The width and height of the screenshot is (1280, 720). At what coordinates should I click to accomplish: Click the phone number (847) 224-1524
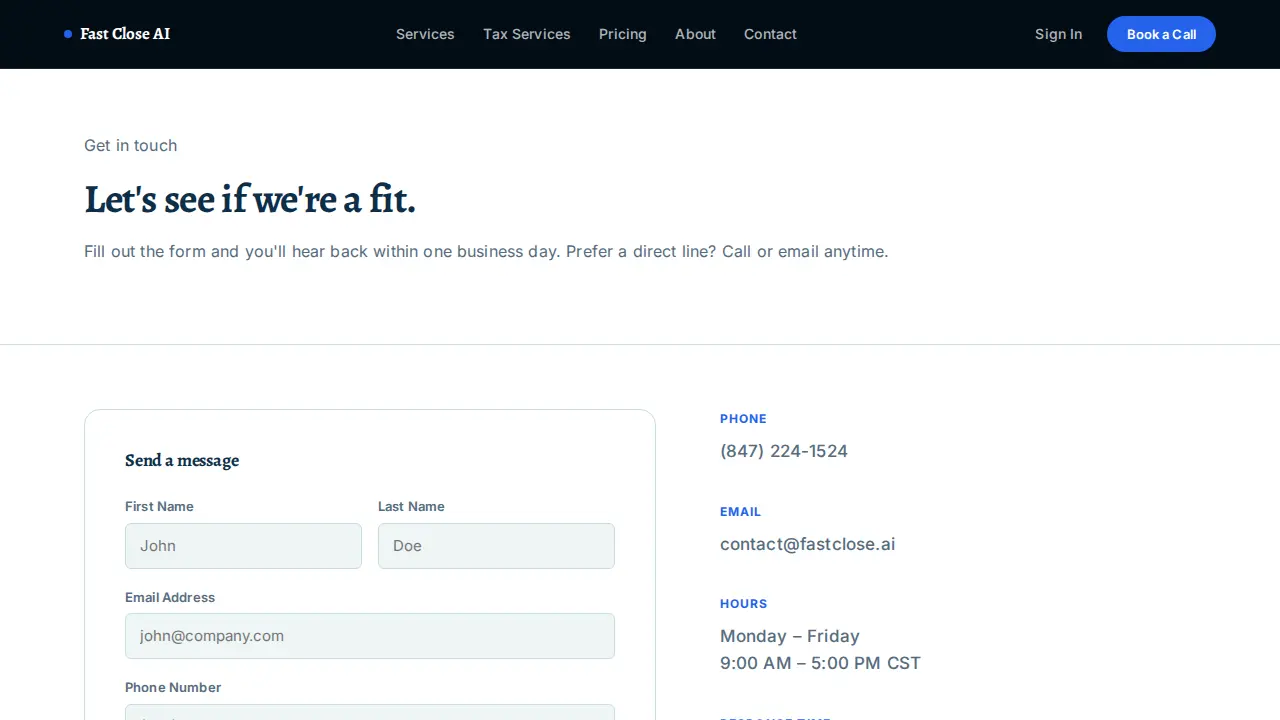pyautogui.click(x=784, y=451)
